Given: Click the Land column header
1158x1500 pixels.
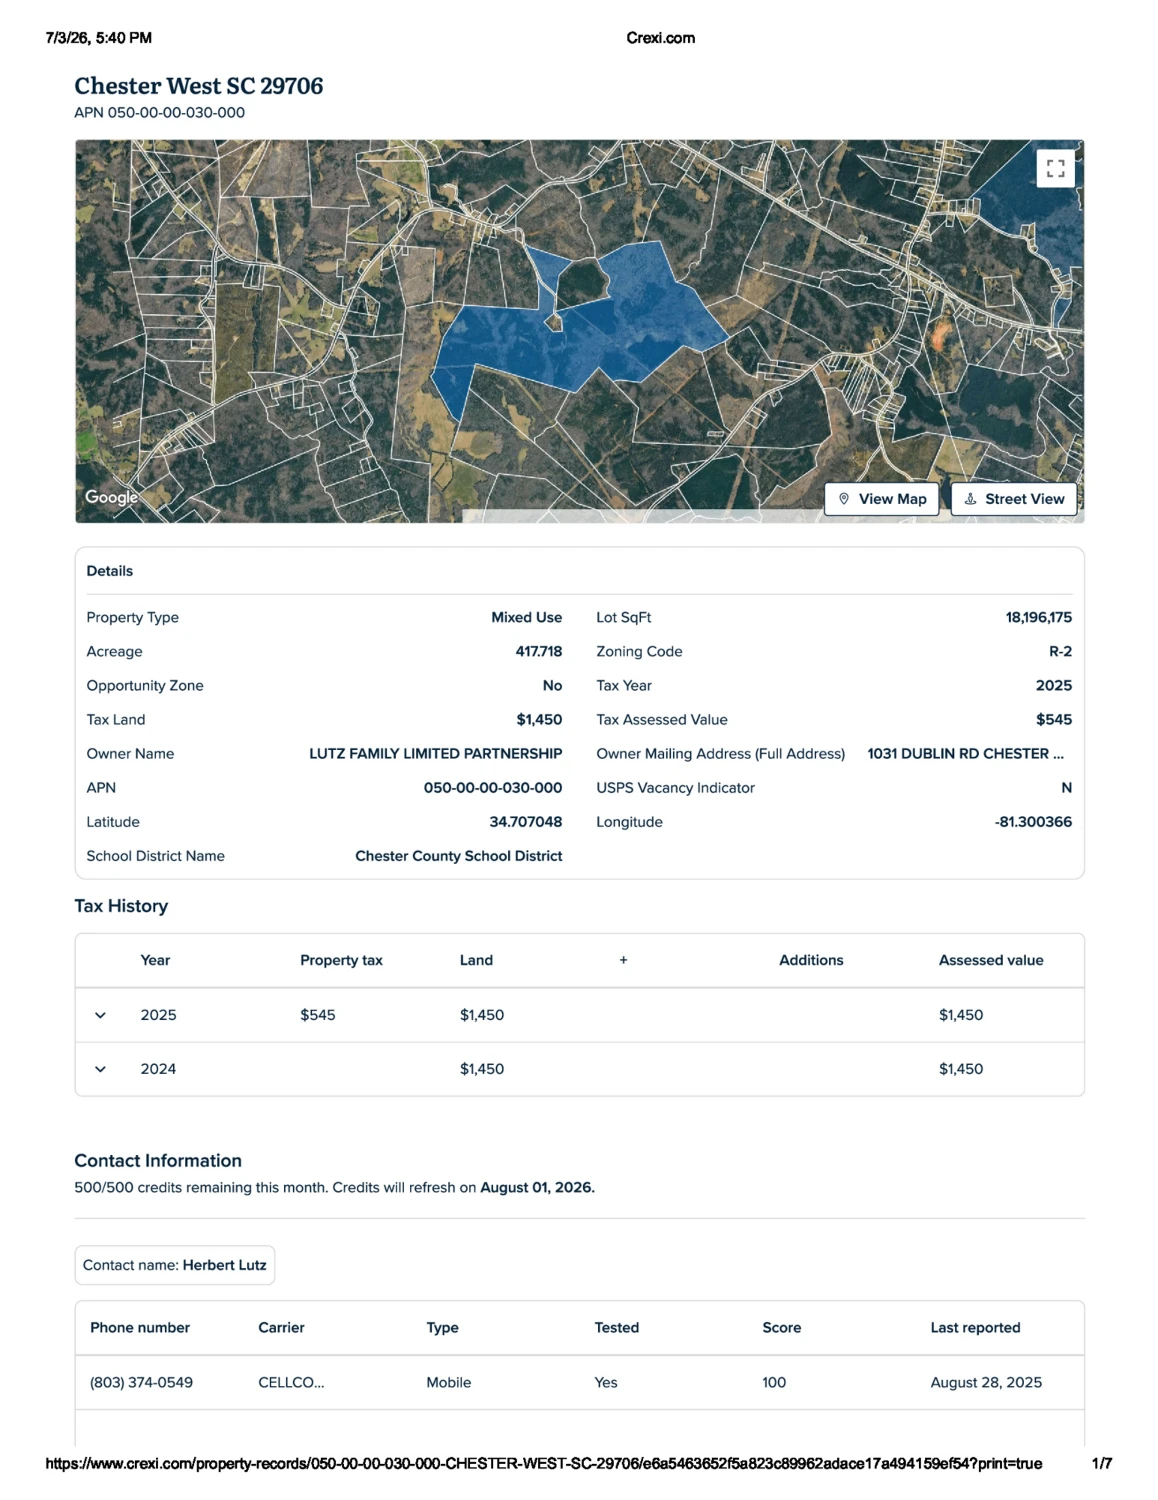Looking at the screenshot, I should click(x=476, y=960).
